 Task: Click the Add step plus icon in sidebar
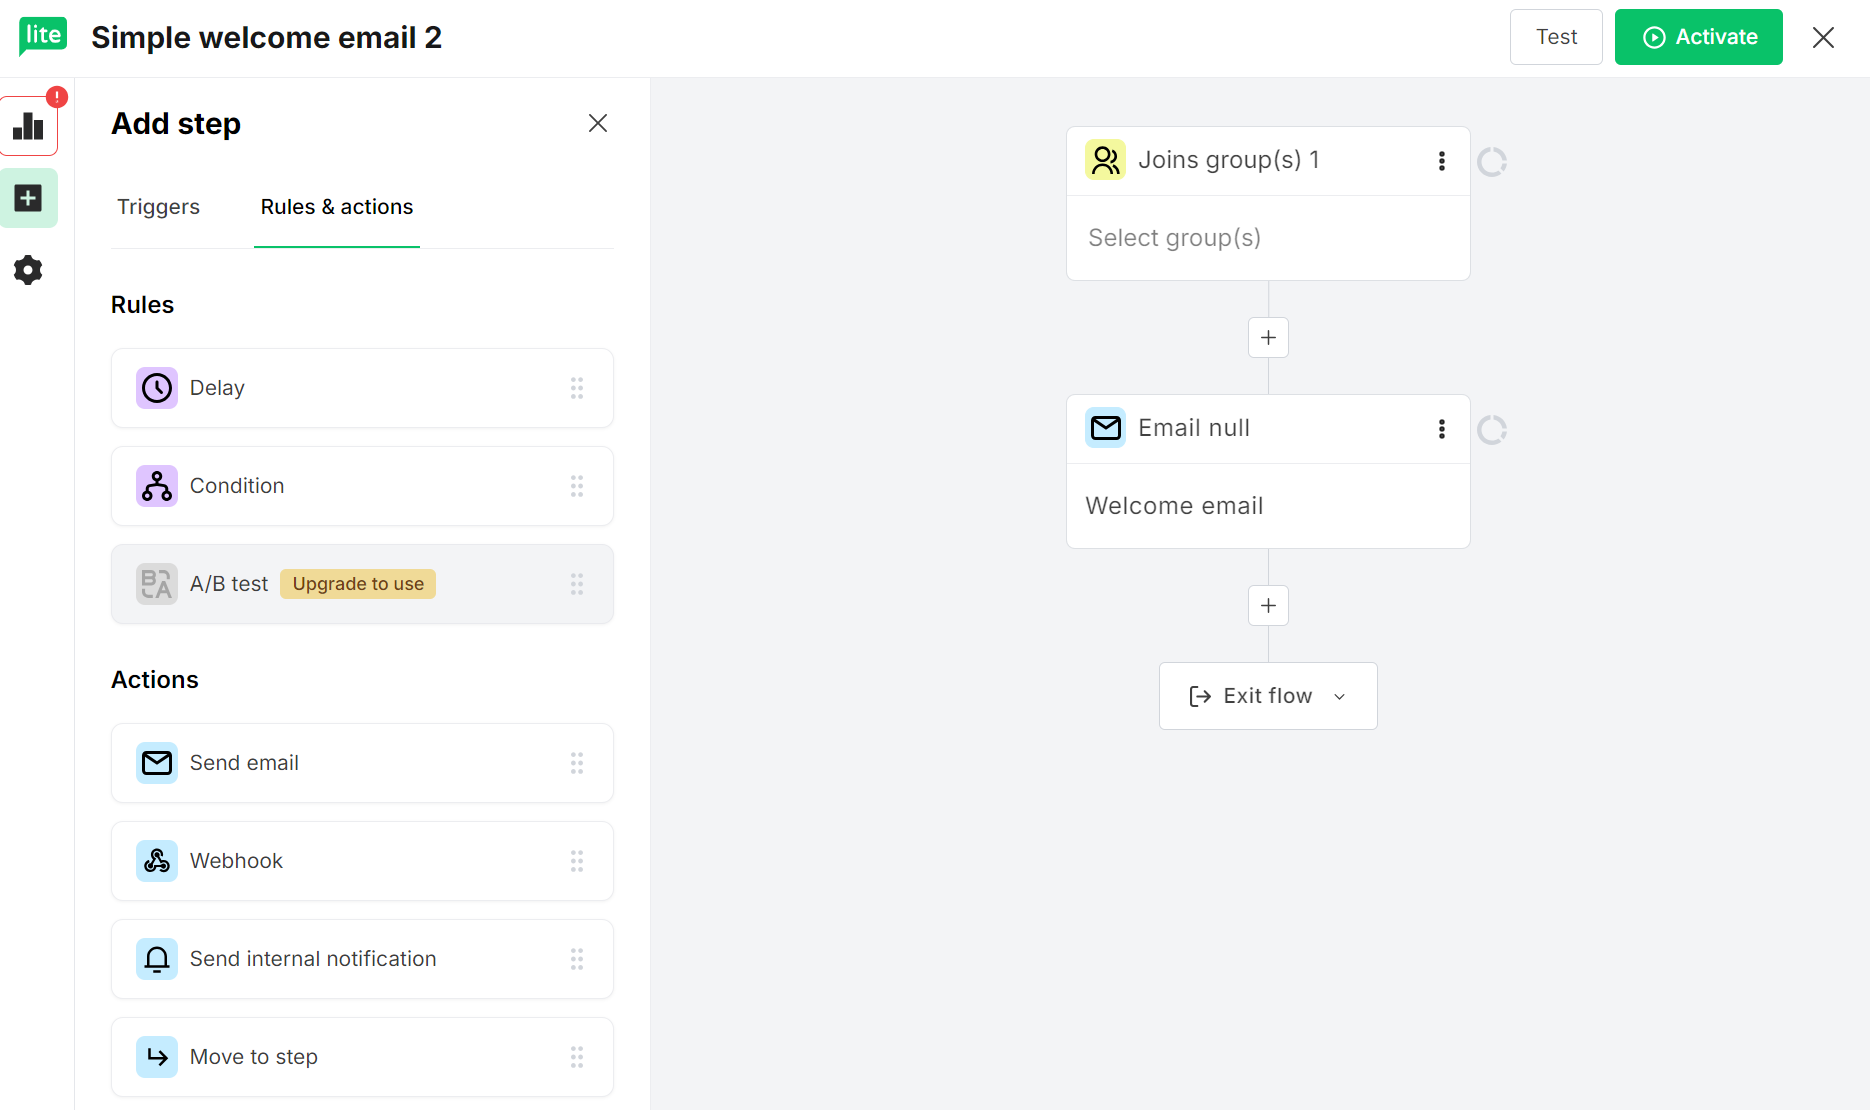point(28,197)
